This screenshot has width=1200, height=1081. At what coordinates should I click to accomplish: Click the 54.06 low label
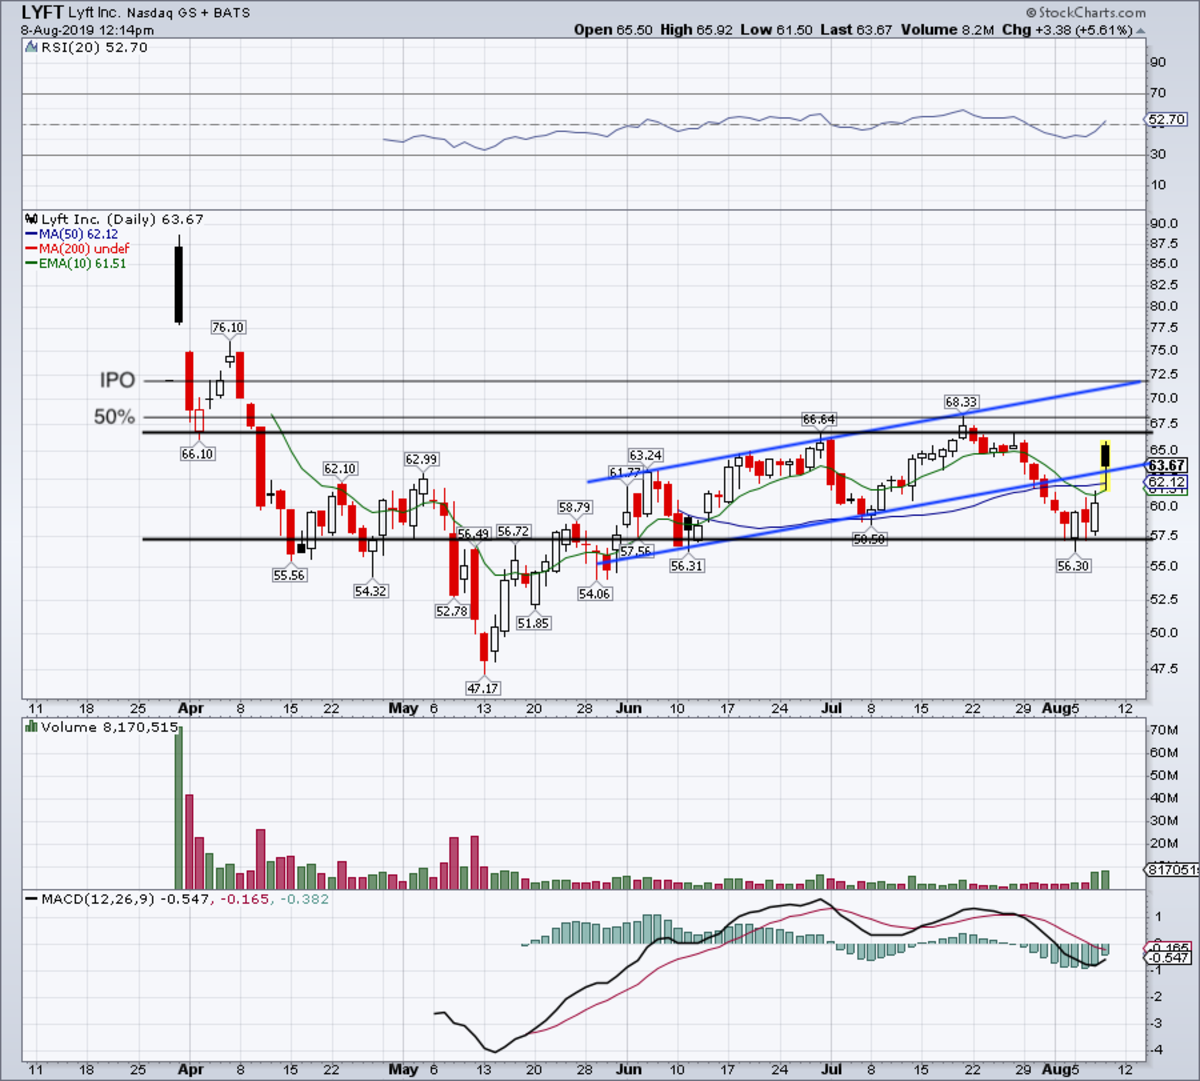click(x=594, y=594)
